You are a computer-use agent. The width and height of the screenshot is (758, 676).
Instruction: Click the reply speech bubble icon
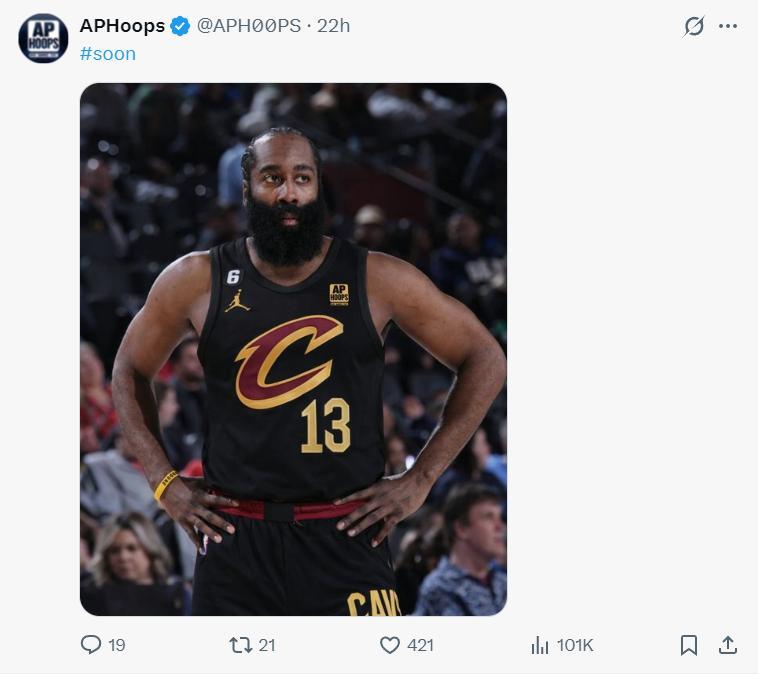pos(91,645)
